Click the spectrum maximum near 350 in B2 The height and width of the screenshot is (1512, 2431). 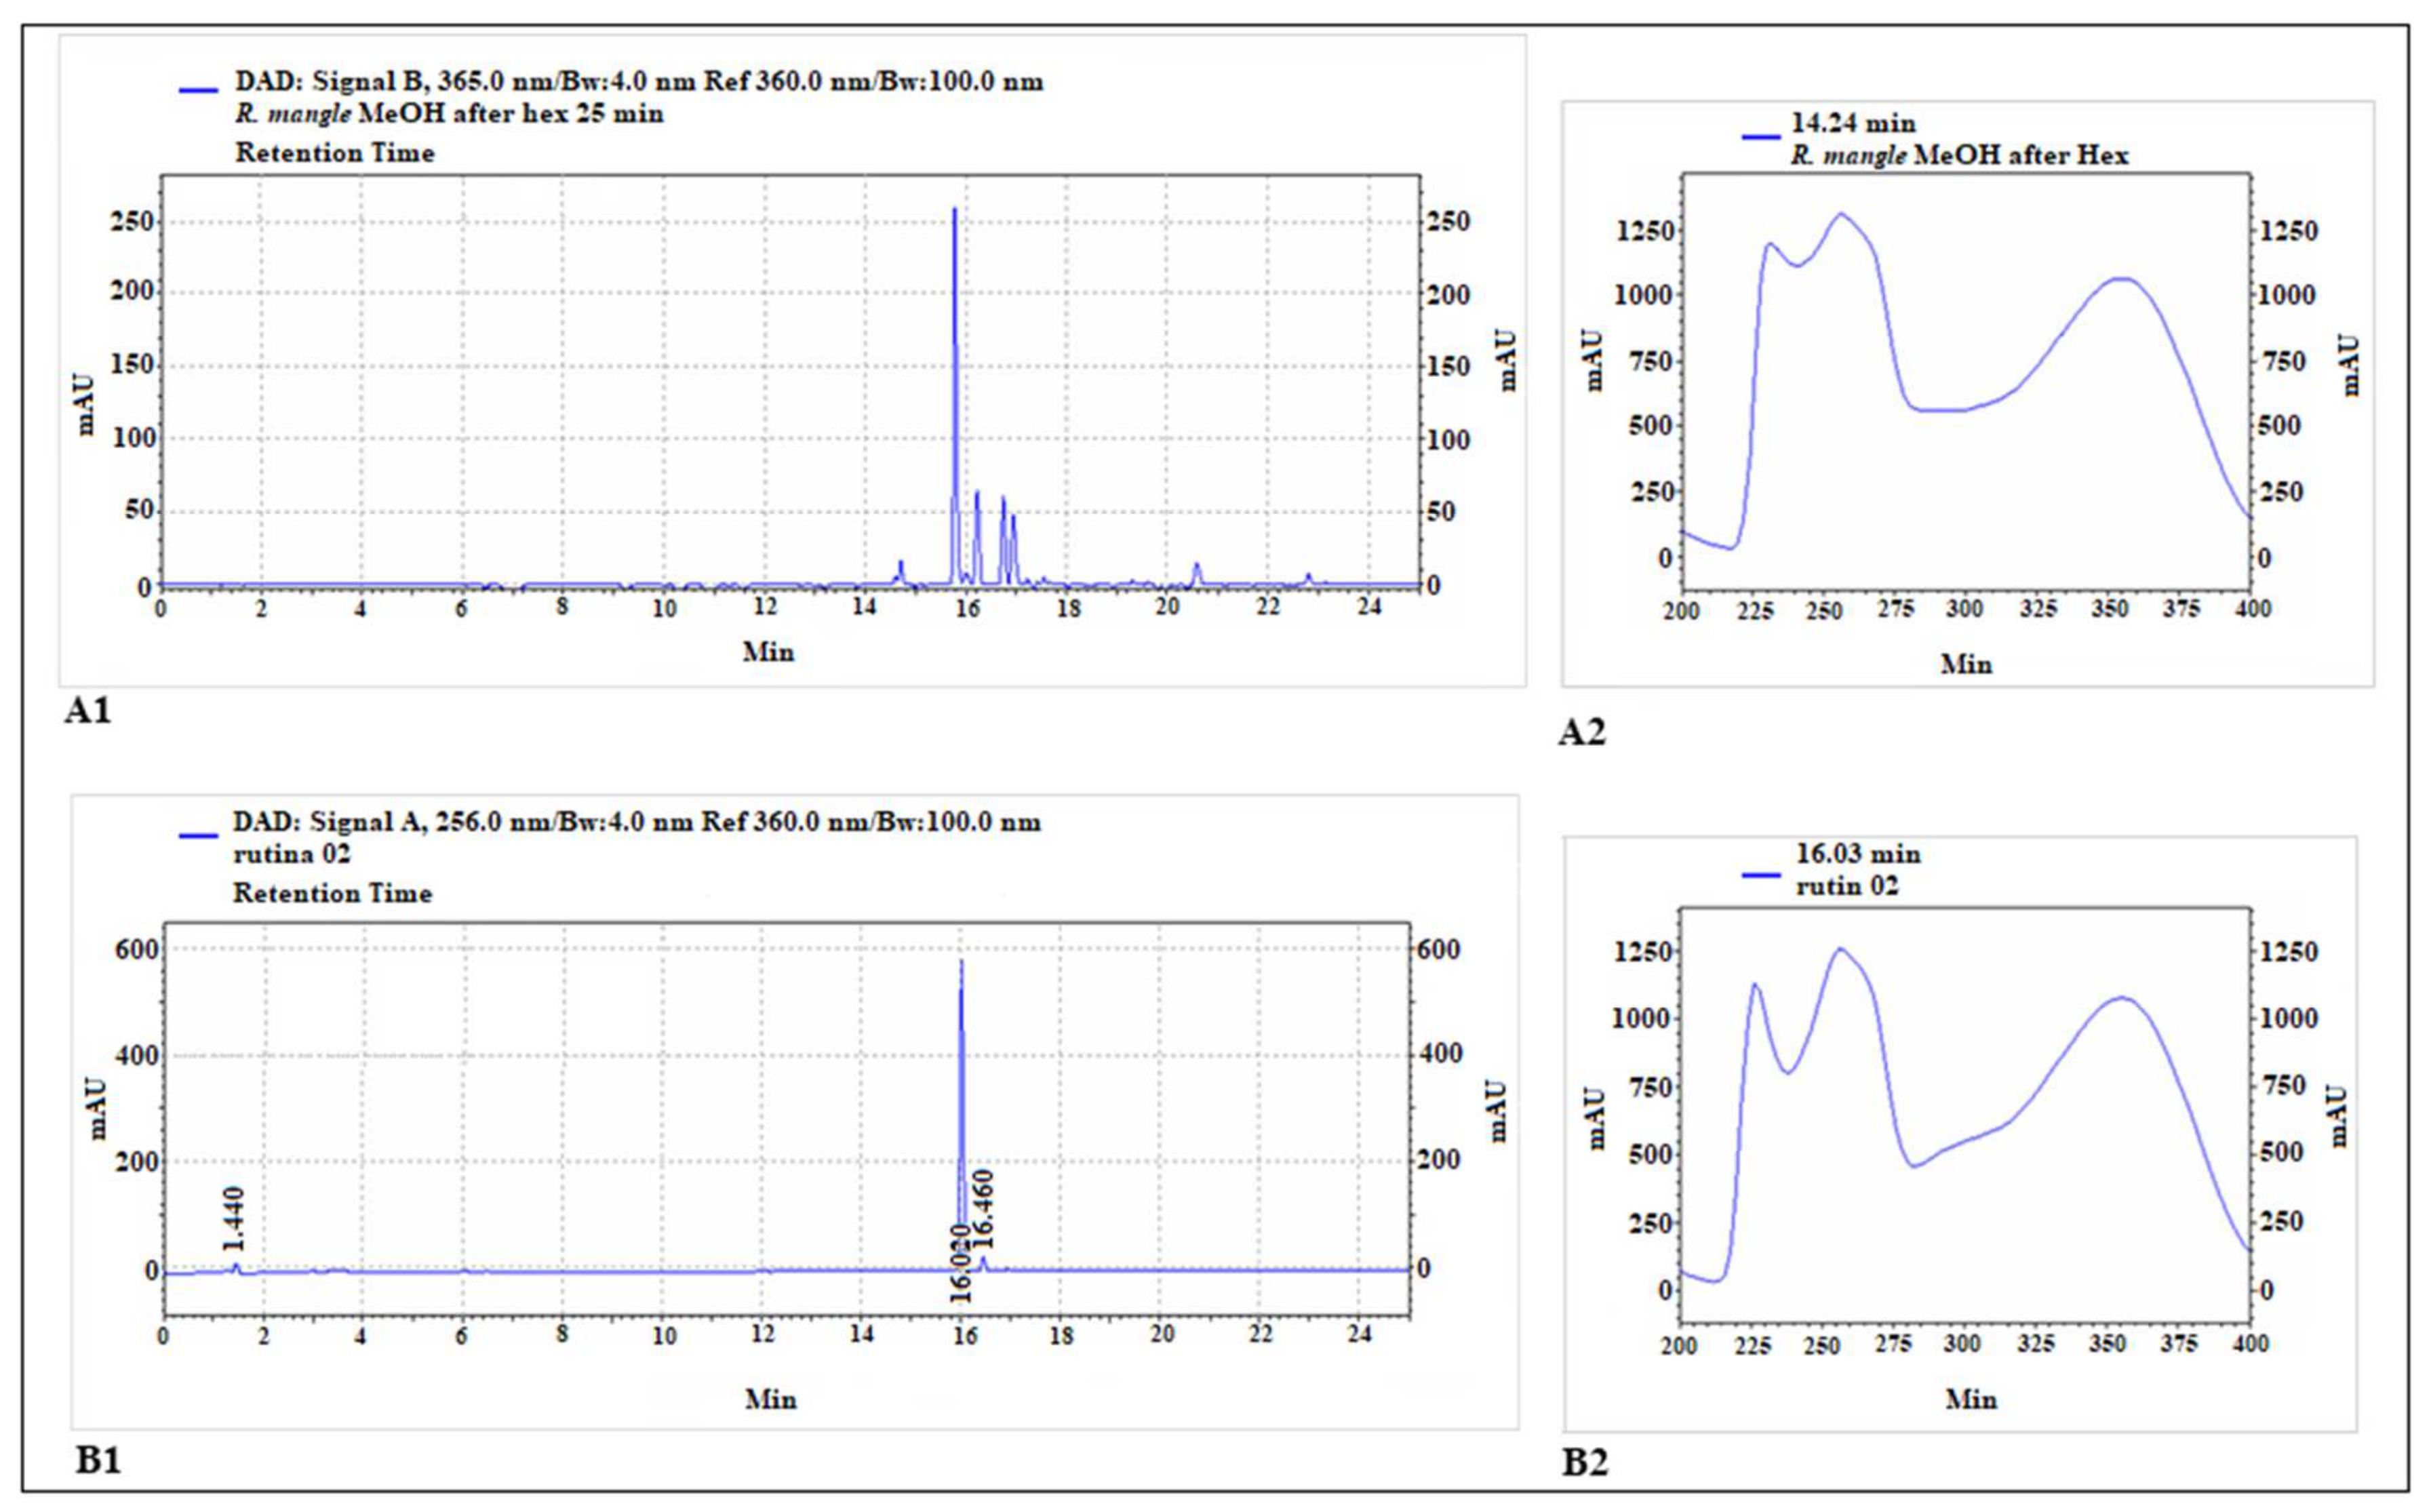2121,997
